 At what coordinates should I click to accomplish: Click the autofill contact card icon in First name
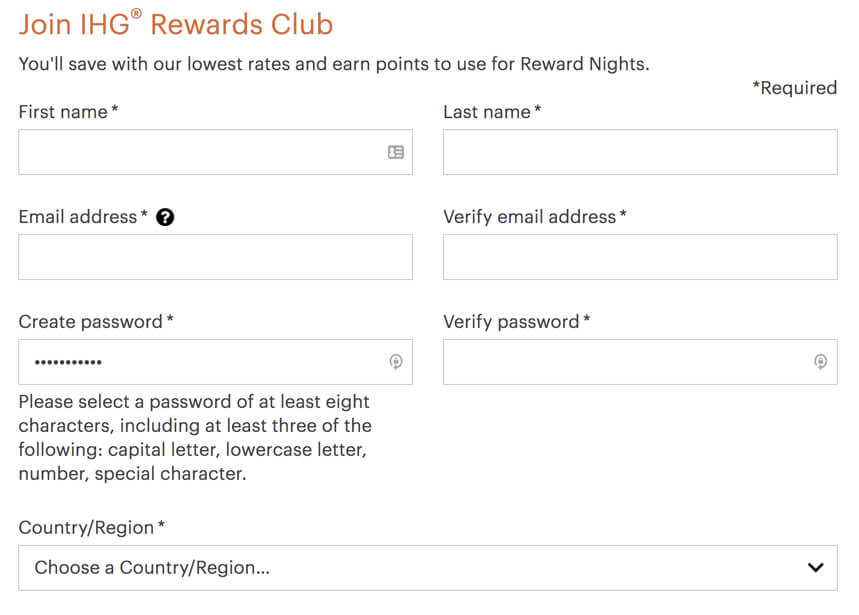[x=396, y=152]
